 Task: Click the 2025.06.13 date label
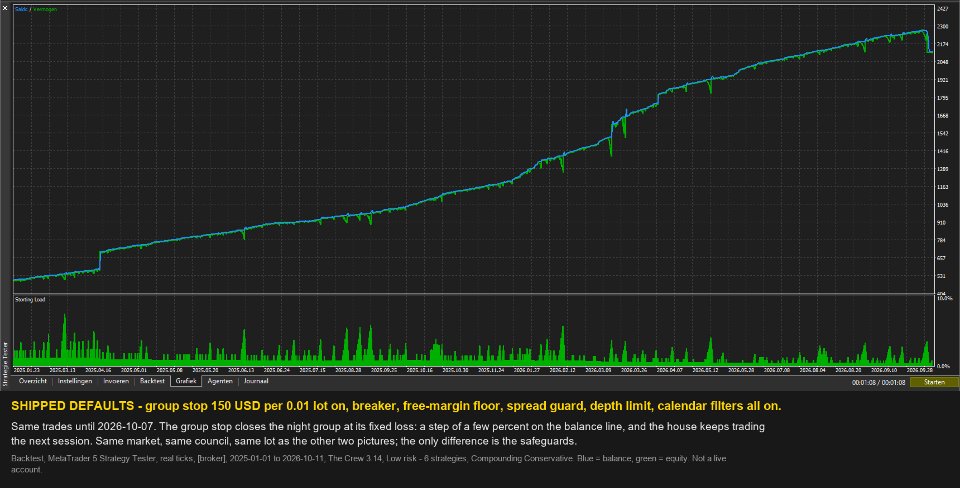pyautogui.click(x=241, y=370)
